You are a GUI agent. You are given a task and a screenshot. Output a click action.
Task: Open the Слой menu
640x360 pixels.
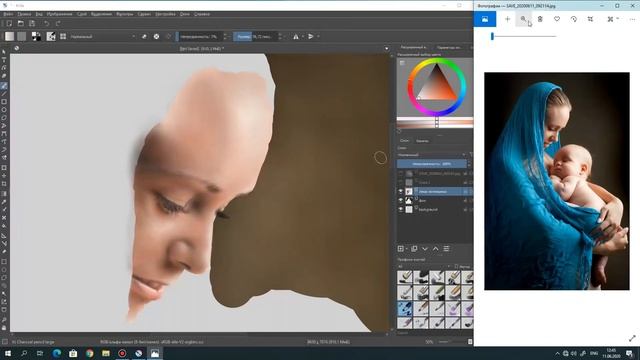82,14
